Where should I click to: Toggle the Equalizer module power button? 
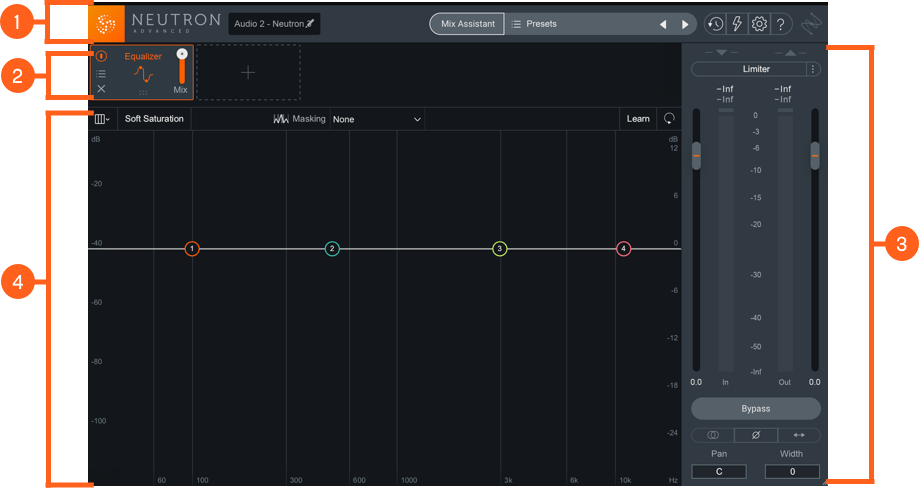101,56
